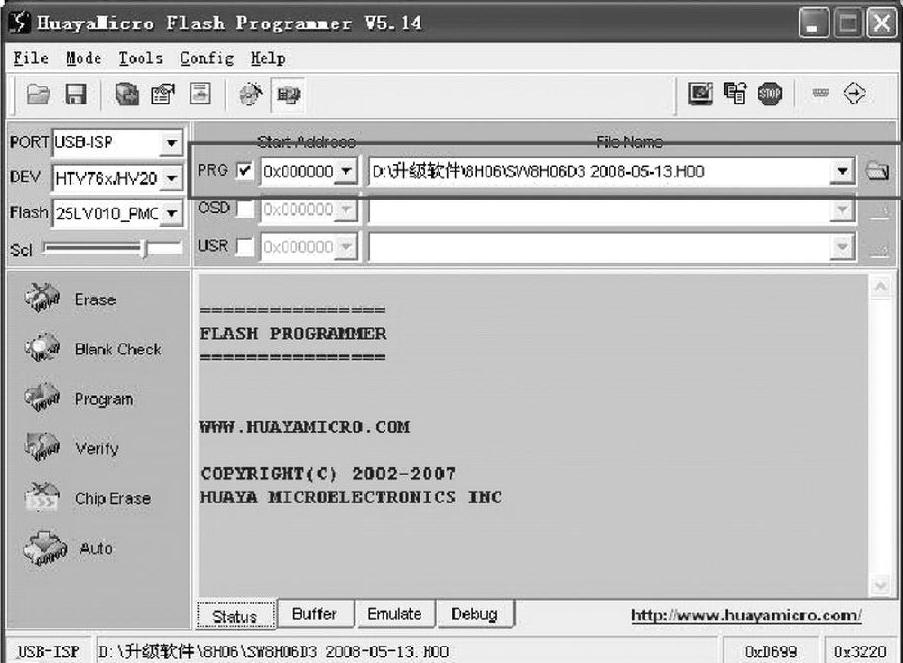903x663 pixels.
Task: Open the Help menu
Action: point(268,58)
